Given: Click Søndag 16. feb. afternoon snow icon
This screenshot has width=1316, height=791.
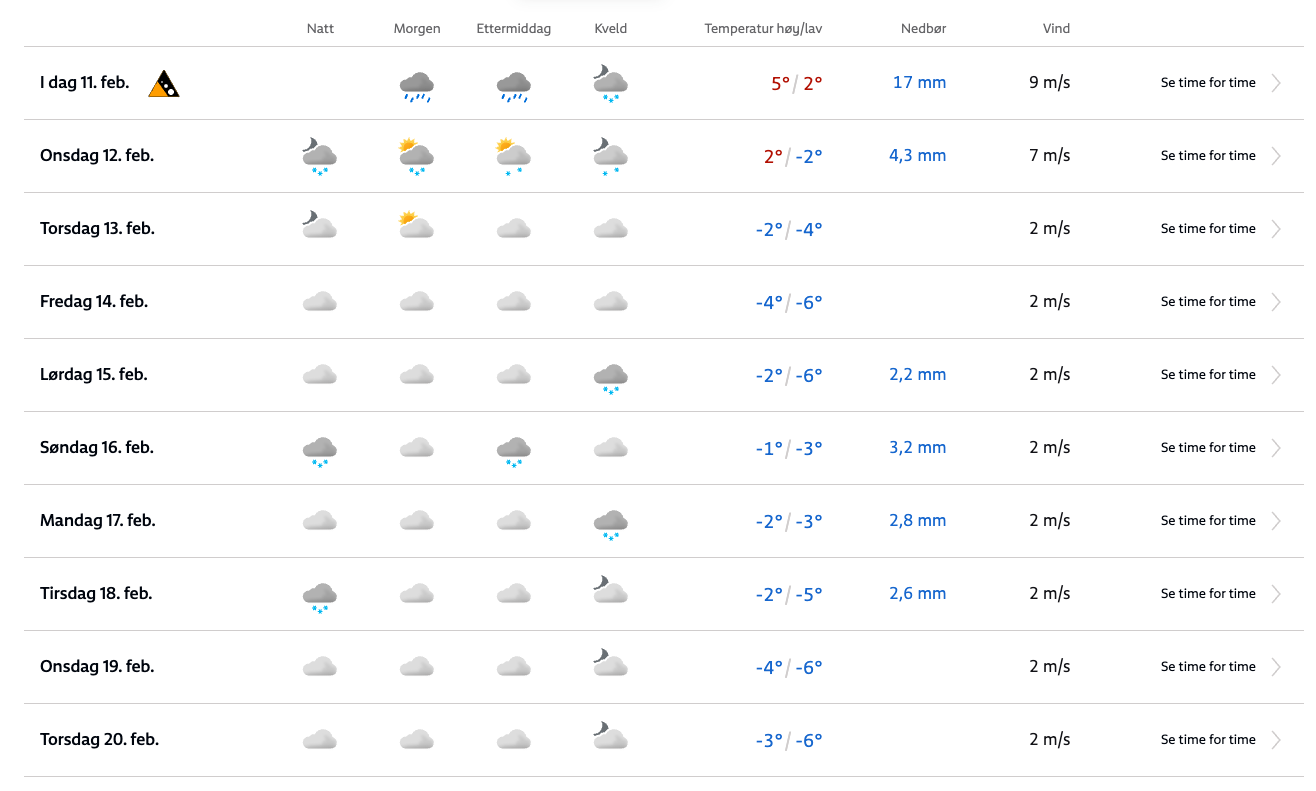Looking at the screenshot, I should (514, 451).
